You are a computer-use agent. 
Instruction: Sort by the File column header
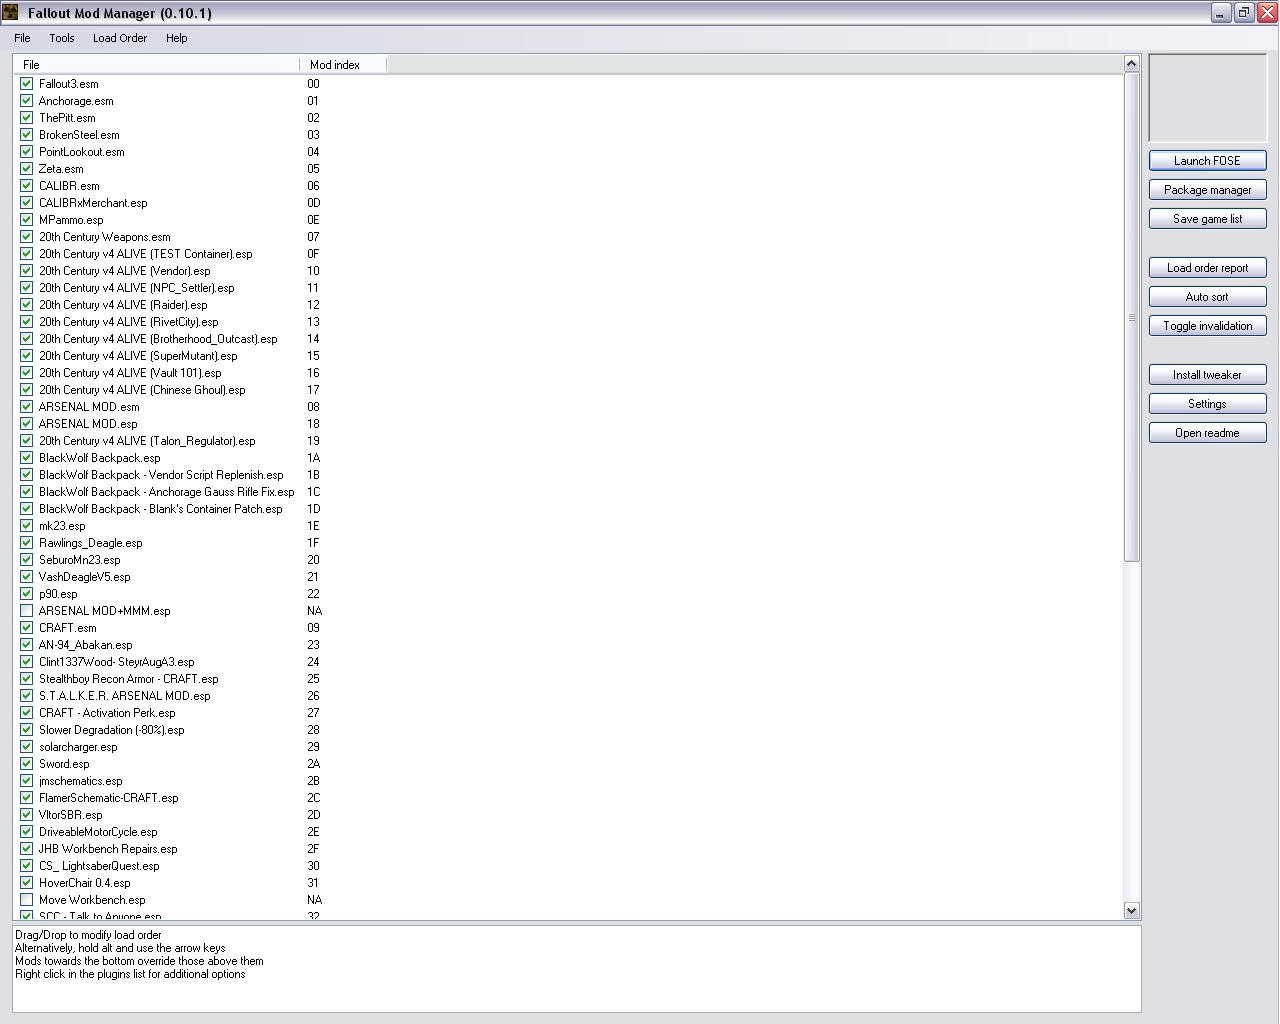click(156, 64)
